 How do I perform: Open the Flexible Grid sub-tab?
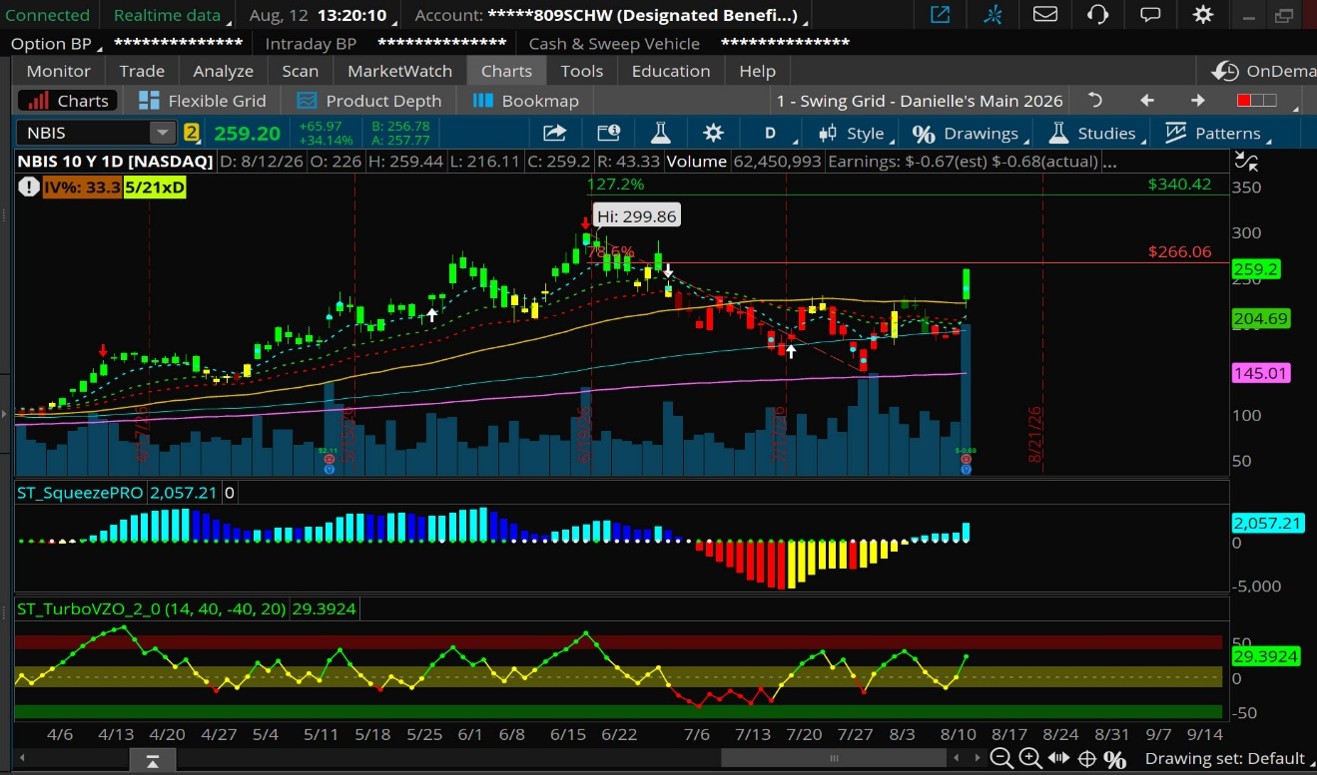[x=203, y=100]
